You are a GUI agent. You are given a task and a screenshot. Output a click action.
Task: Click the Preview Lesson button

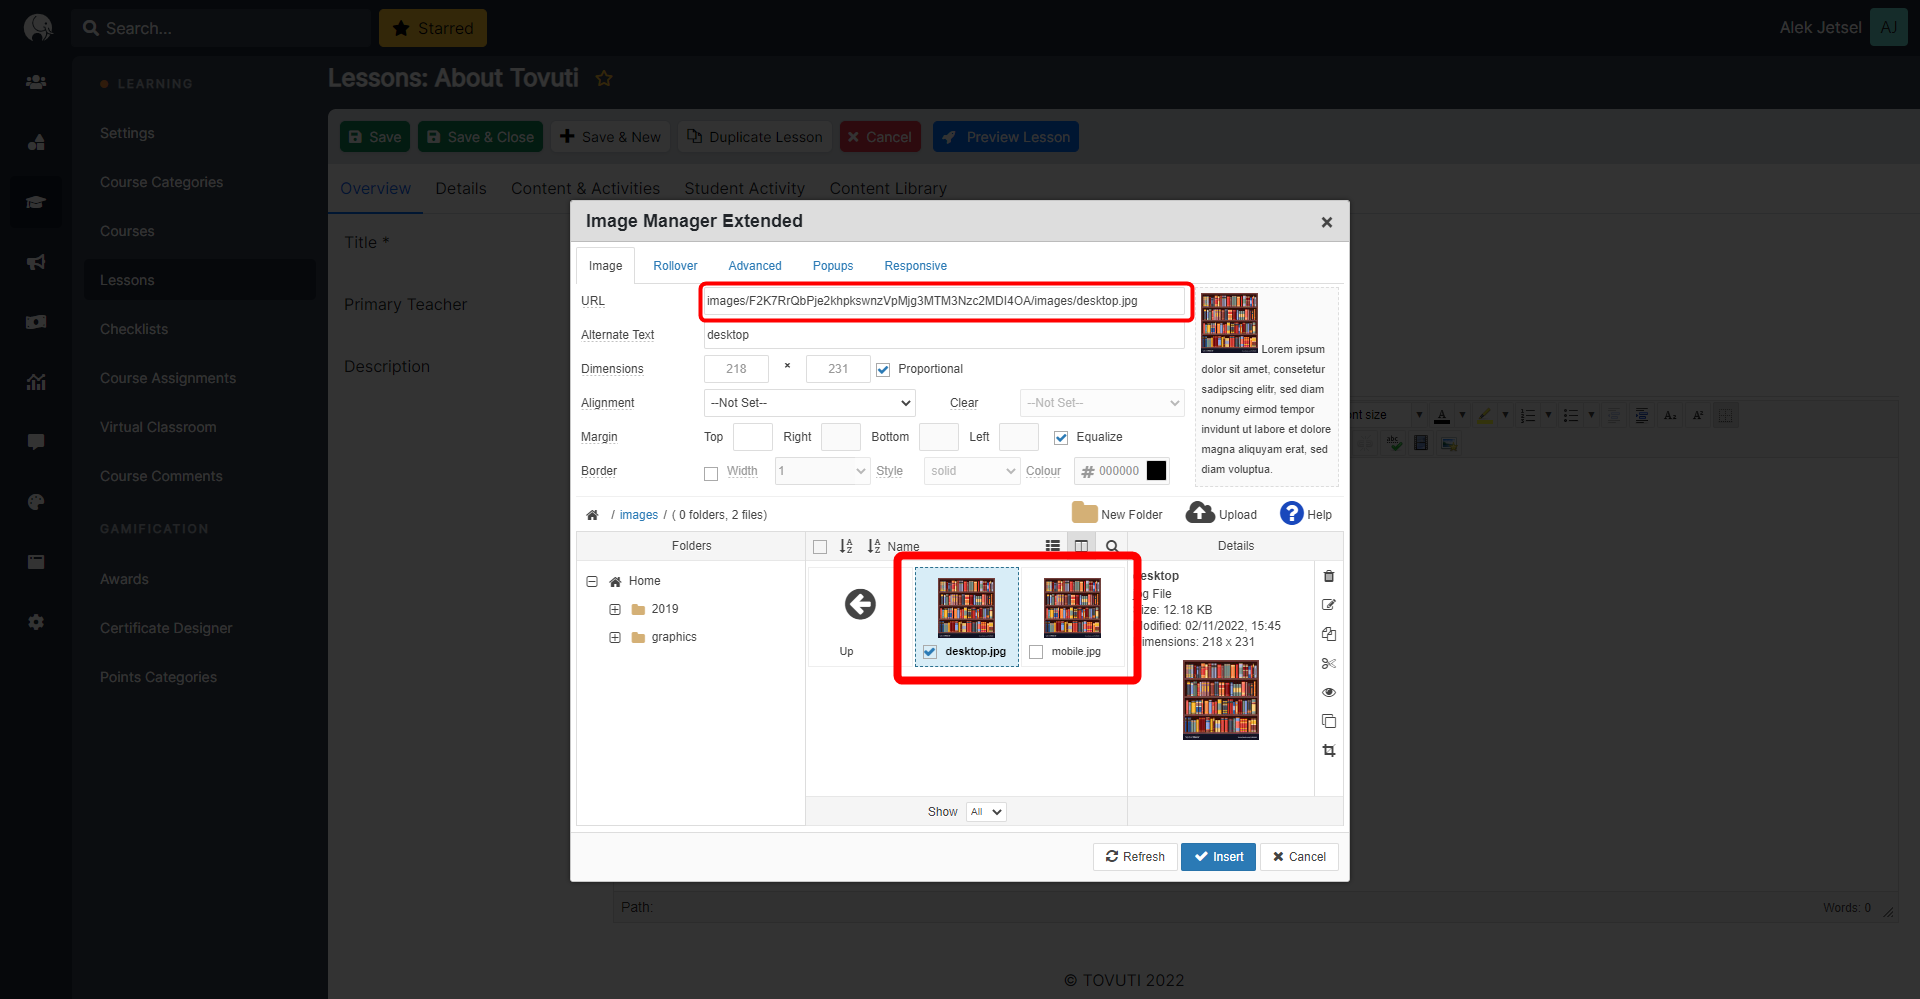[1006, 137]
